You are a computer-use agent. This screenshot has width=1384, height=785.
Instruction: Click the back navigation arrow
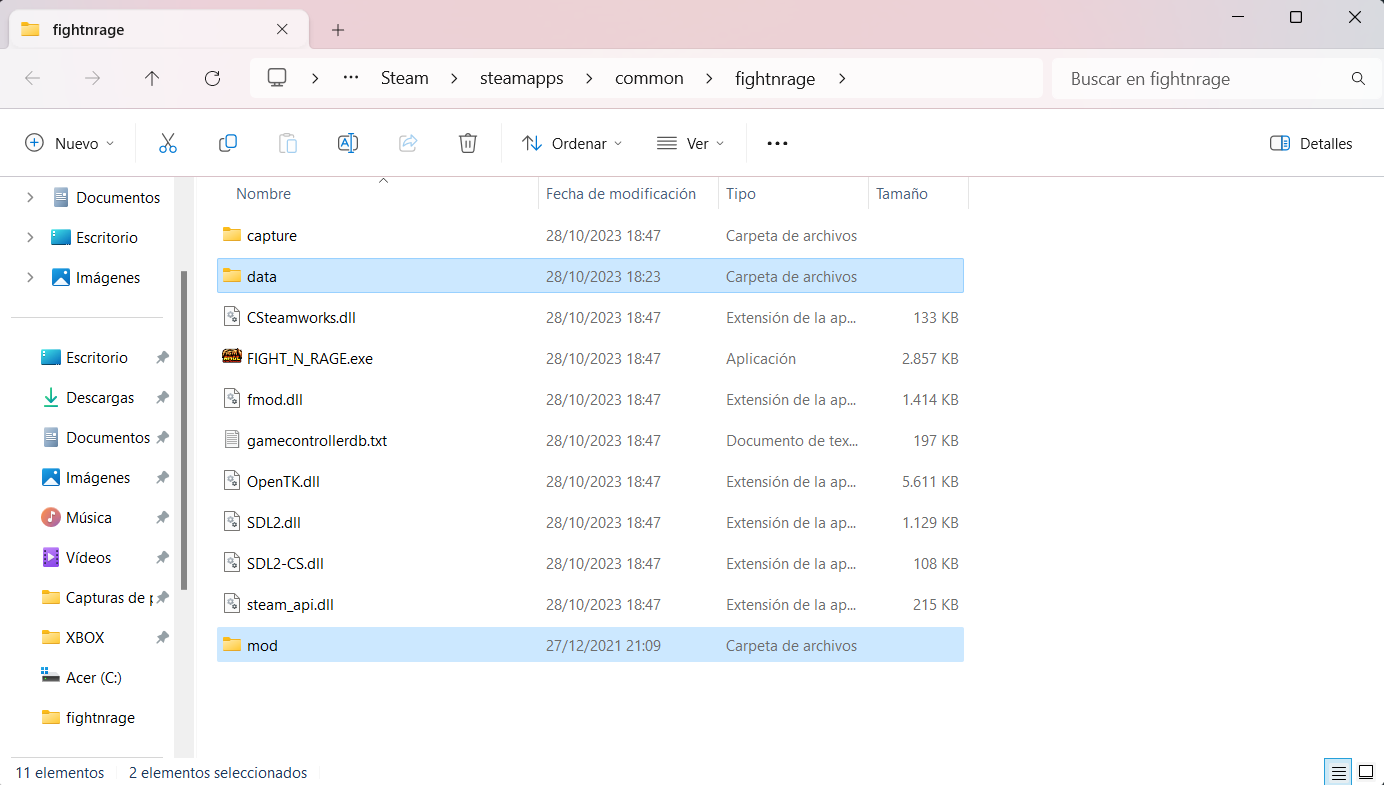pyautogui.click(x=32, y=78)
